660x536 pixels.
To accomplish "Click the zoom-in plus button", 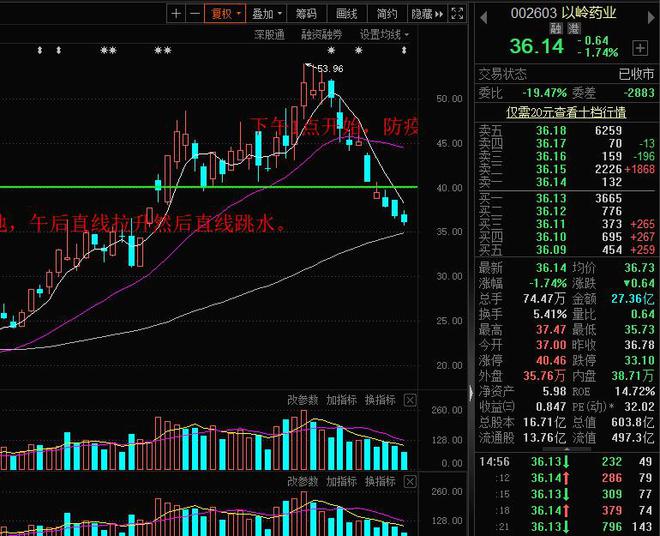I will (176, 14).
